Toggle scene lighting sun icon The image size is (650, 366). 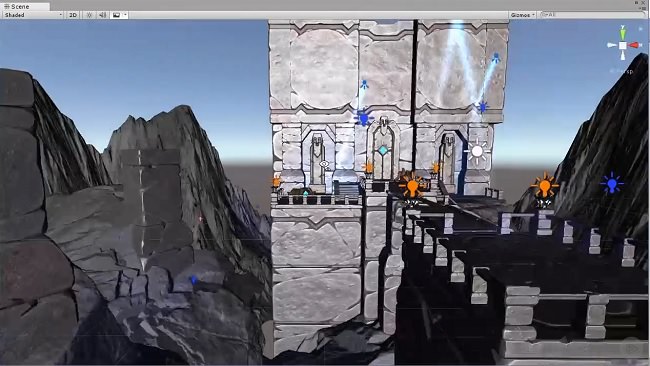pos(89,15)
